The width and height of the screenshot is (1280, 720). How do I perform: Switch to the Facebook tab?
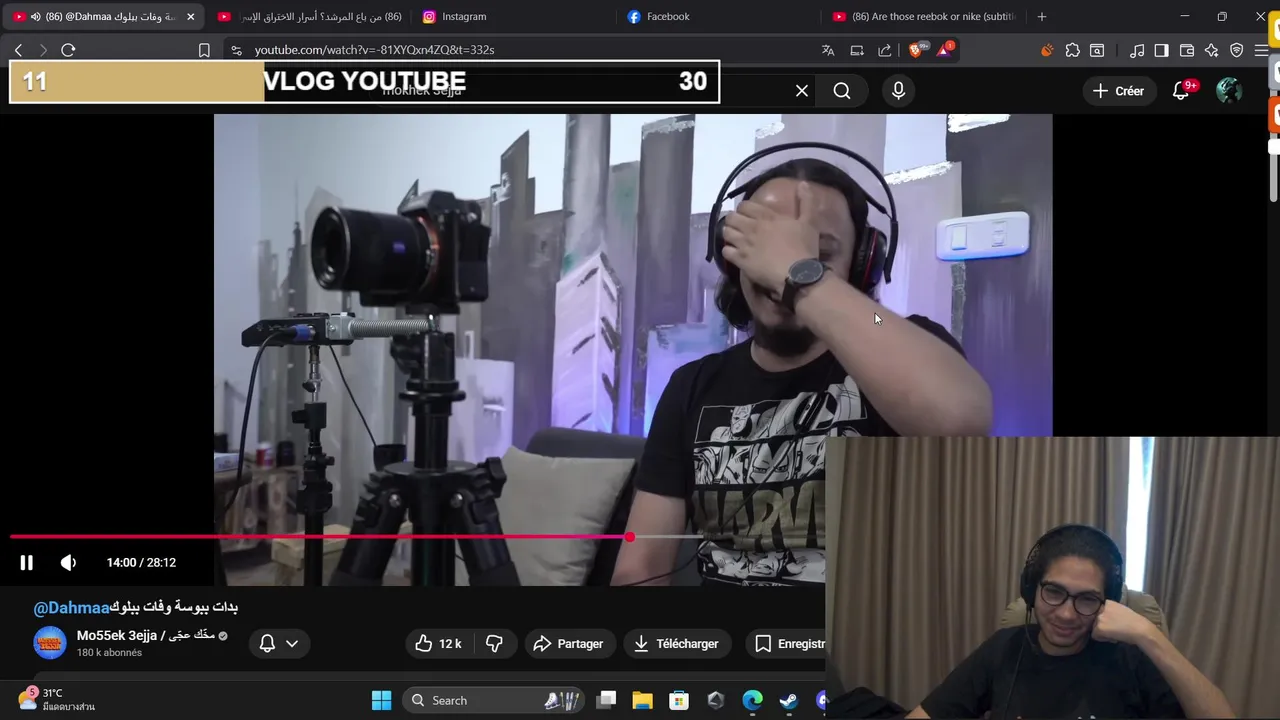point(668,17)
